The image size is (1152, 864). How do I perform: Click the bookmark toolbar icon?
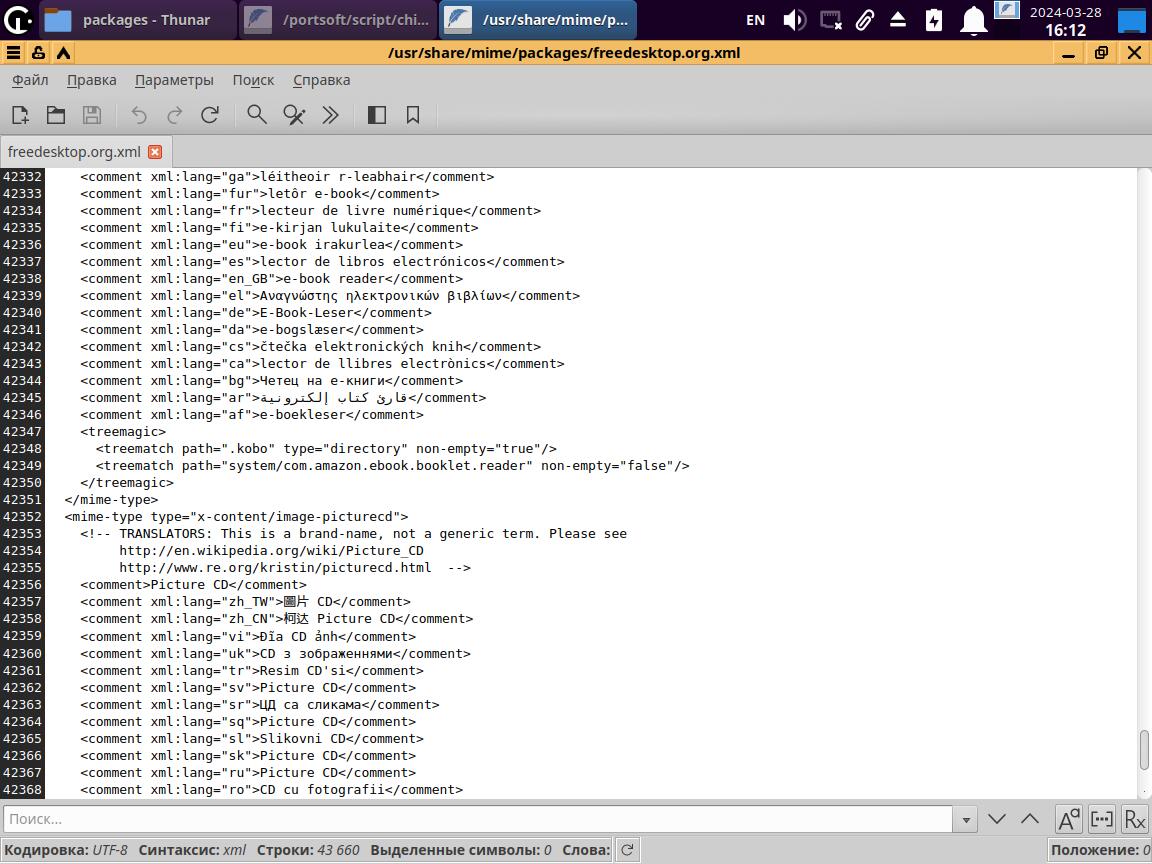click(x=413, y=115)
